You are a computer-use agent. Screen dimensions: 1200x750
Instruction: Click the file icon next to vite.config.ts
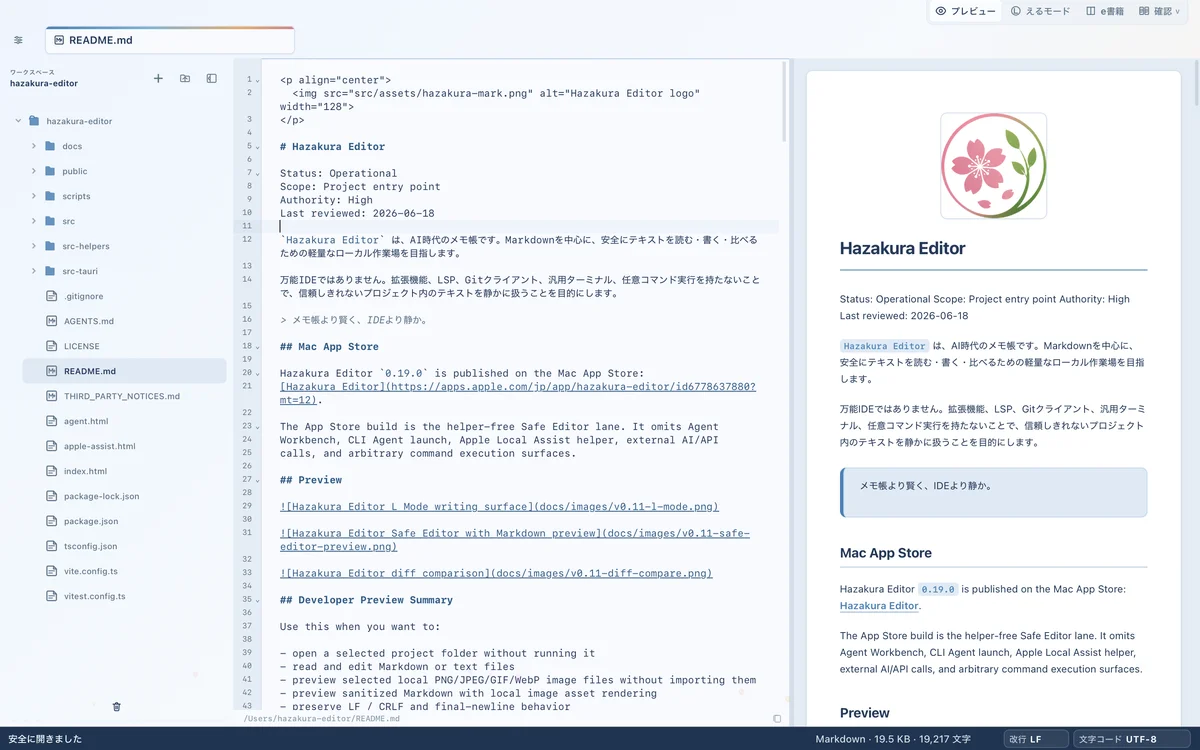coord(53,571)
